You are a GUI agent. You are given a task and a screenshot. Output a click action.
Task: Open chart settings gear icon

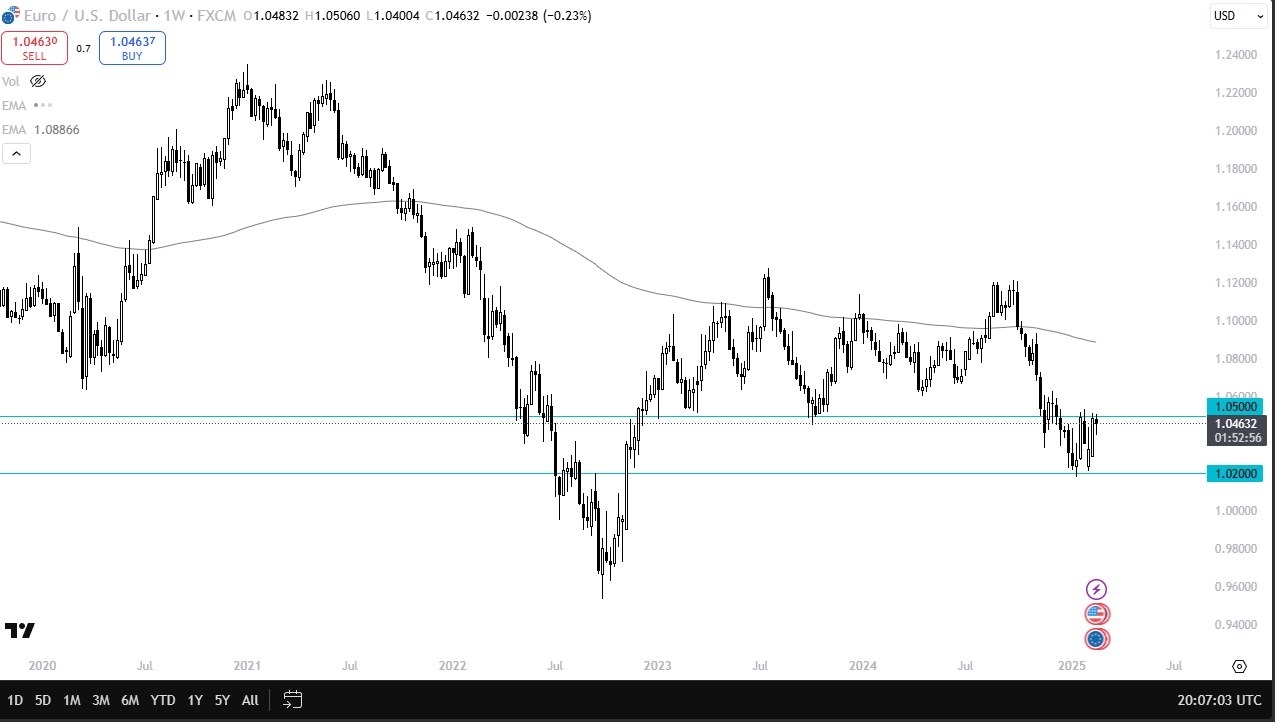pyautogui.click(x=1239, y=666)
